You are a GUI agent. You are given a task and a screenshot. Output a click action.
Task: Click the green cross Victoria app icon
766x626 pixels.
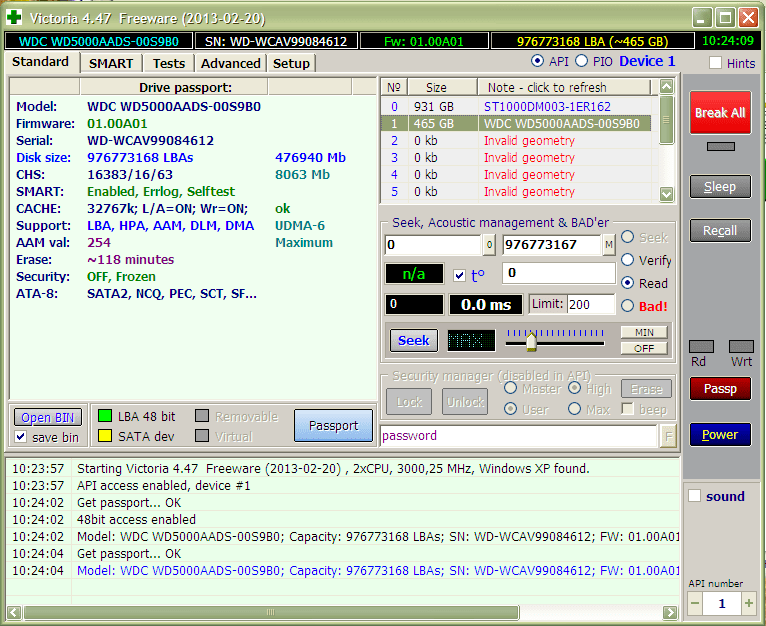tap(14, 18)
